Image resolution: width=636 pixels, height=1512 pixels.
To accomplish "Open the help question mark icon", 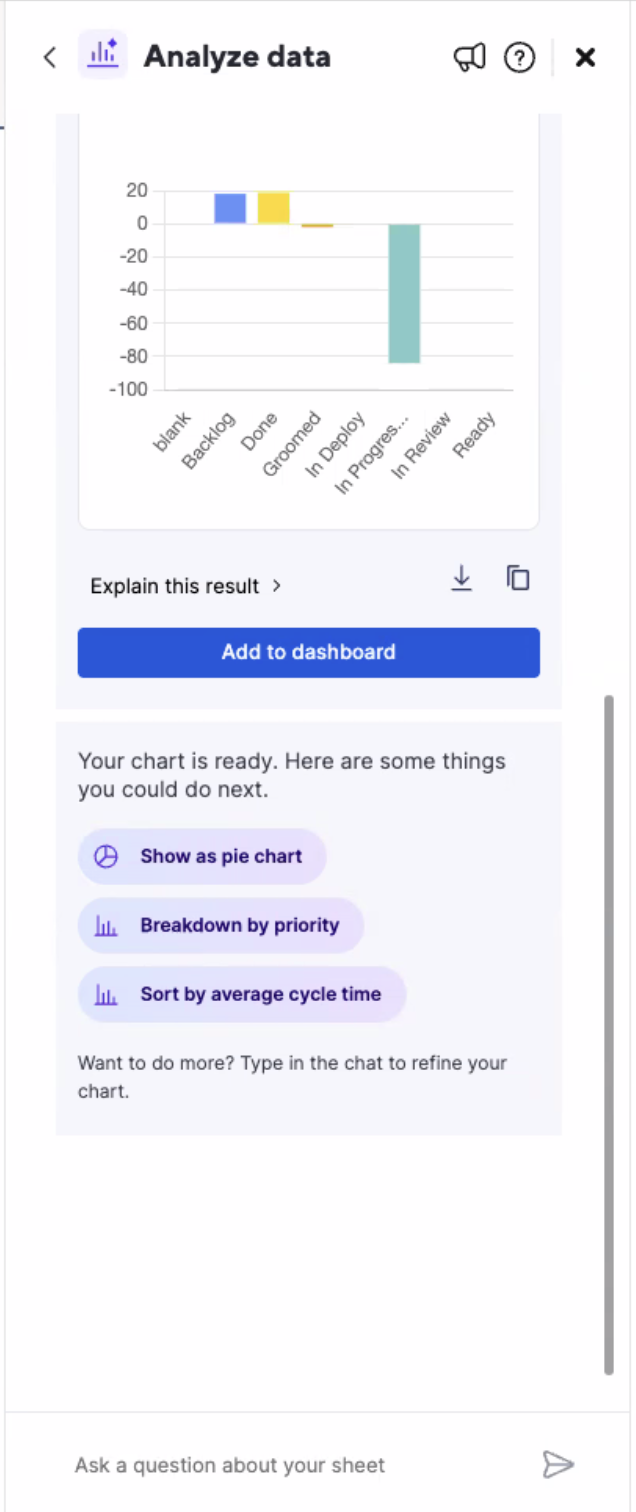I will click(519, 57).
